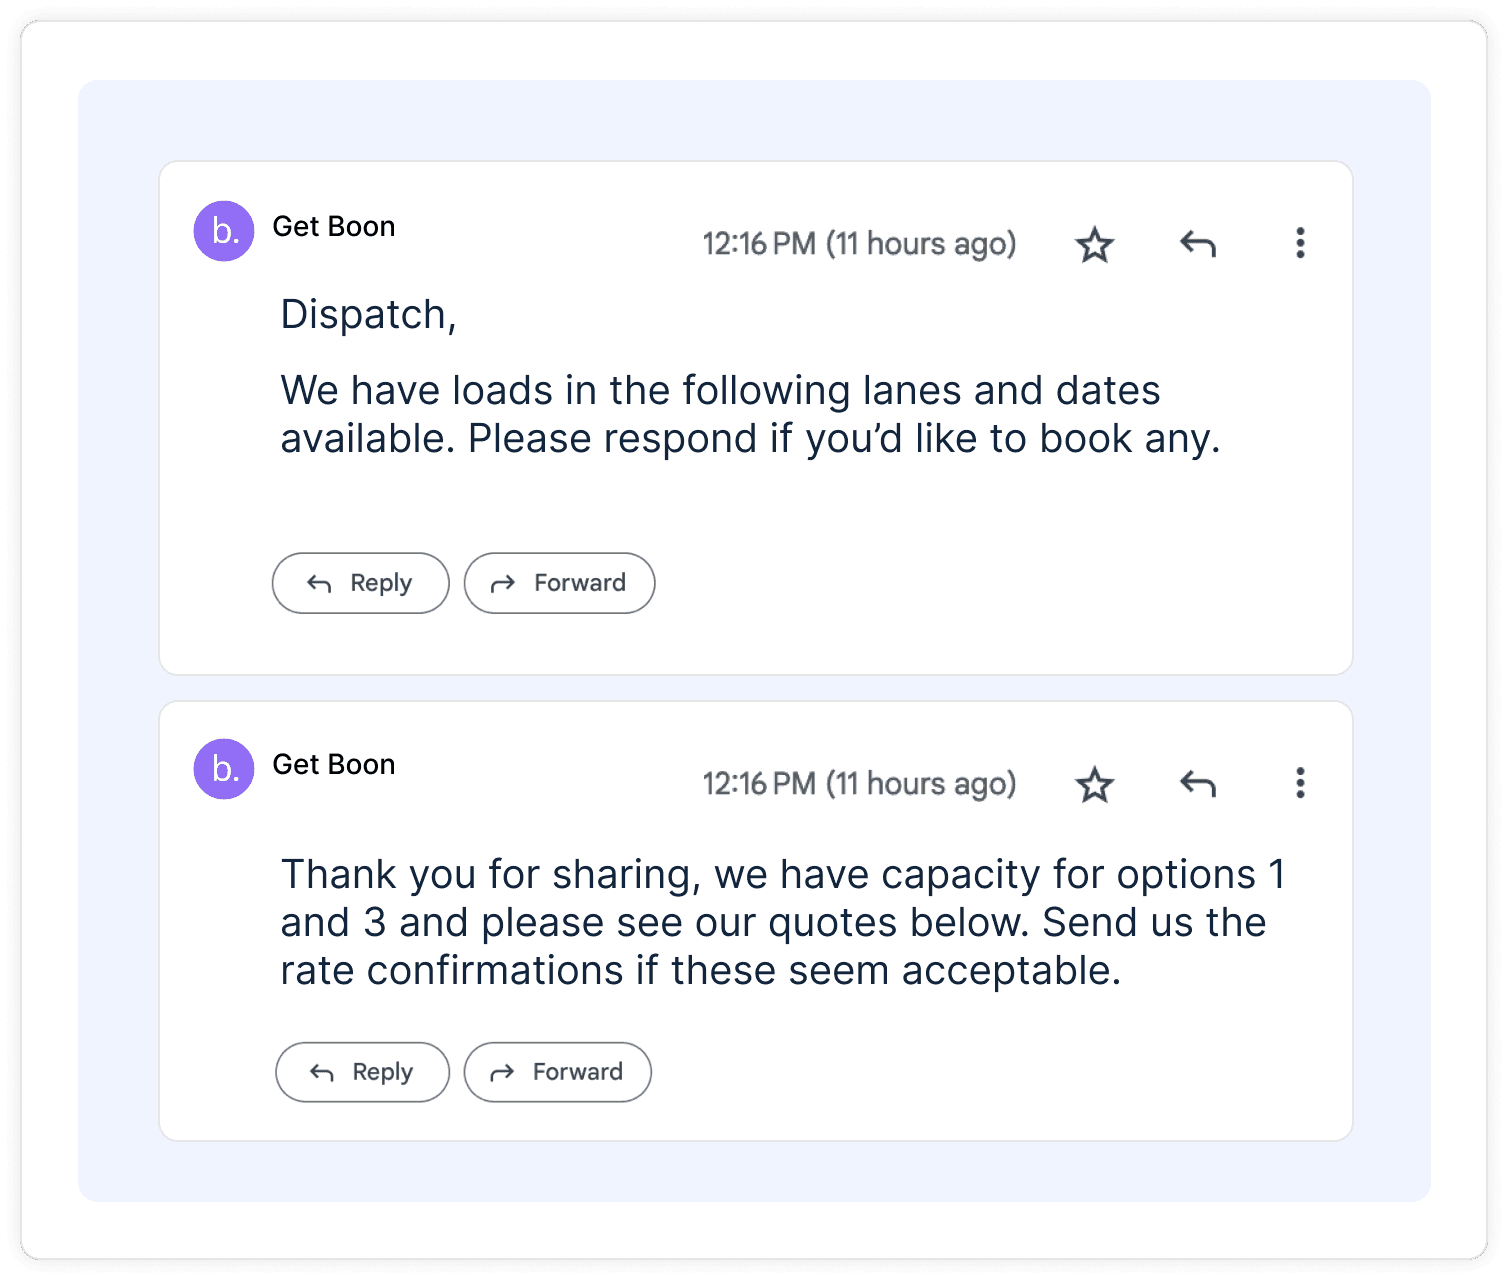Click reply arrow icon on second email
The height and width of the screenshot is (1280, 1508).
coord(1197,783)
